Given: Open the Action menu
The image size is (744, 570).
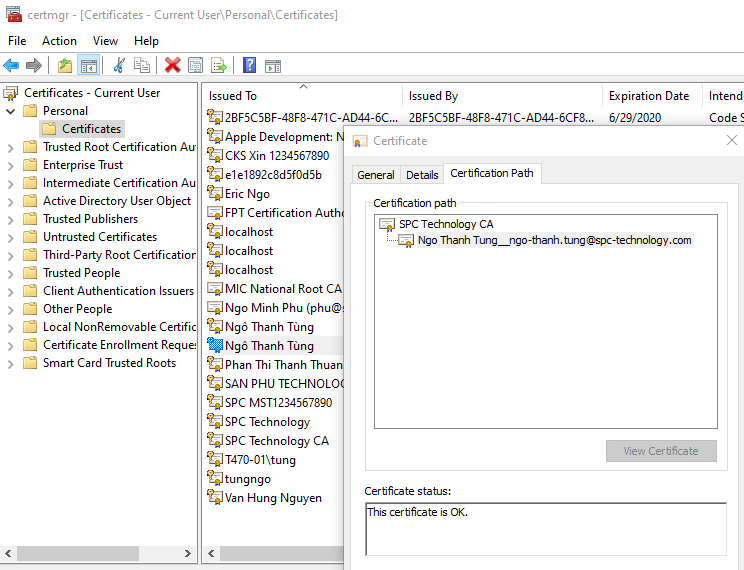Looking at the screenshot, I should tap(59, 41).
